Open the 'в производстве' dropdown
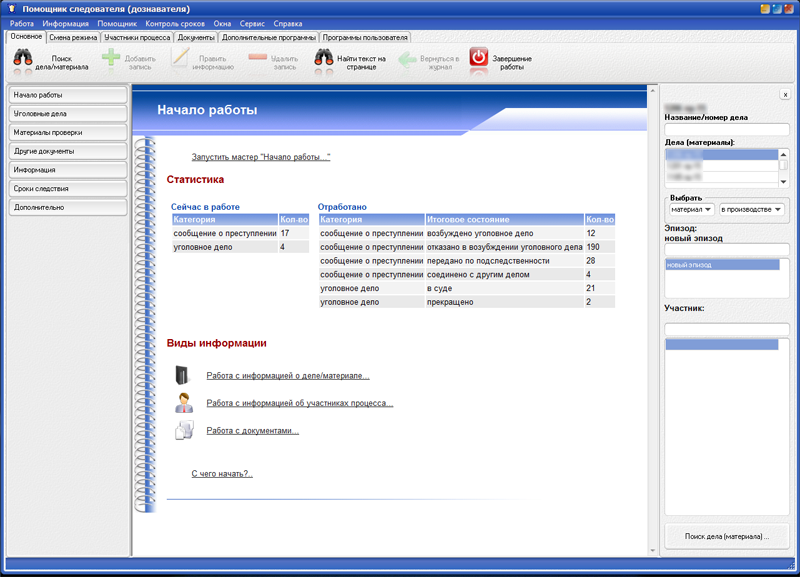Viewport: 800px width, 577px height. (x=751, y=209)
